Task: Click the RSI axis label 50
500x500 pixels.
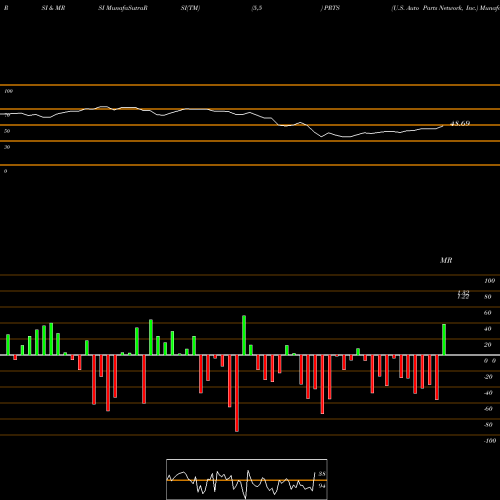Action: click(x=7, y=131)
